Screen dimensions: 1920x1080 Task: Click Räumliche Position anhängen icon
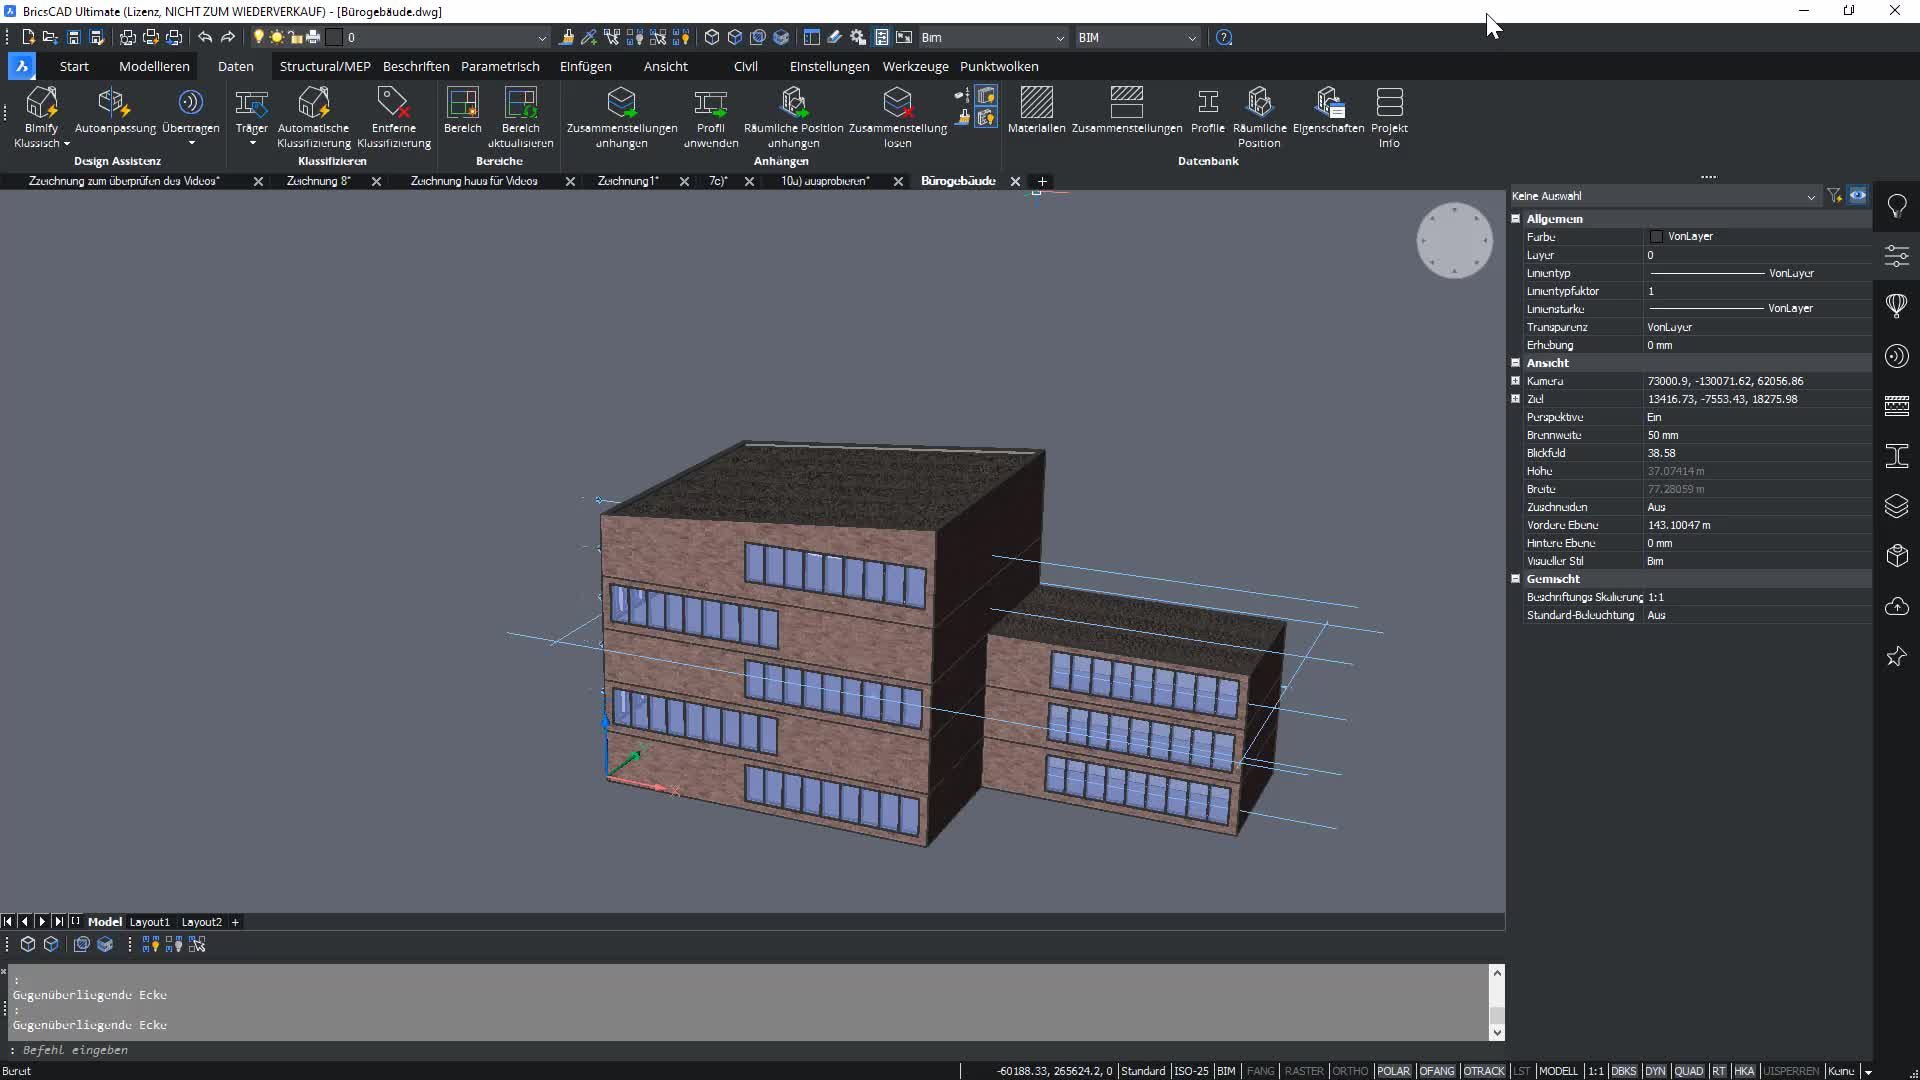coord(793,117)
